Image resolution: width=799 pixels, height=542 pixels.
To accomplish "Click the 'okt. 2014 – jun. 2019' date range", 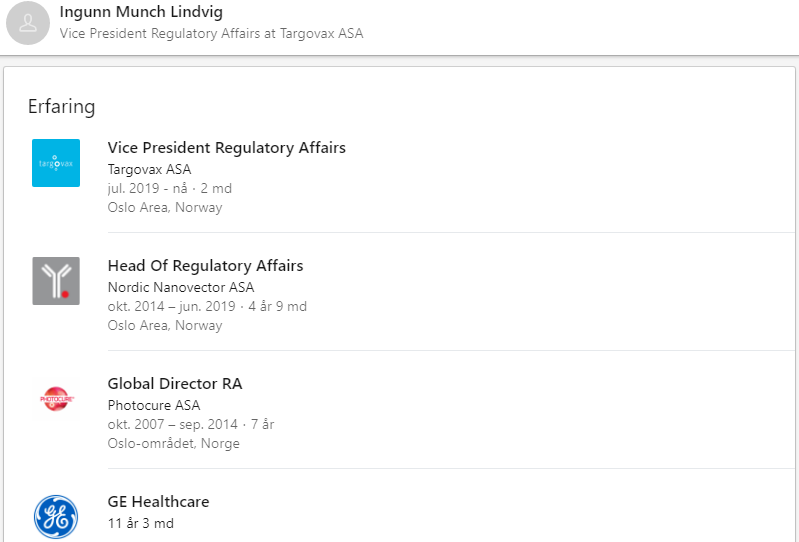I will 171,307.
